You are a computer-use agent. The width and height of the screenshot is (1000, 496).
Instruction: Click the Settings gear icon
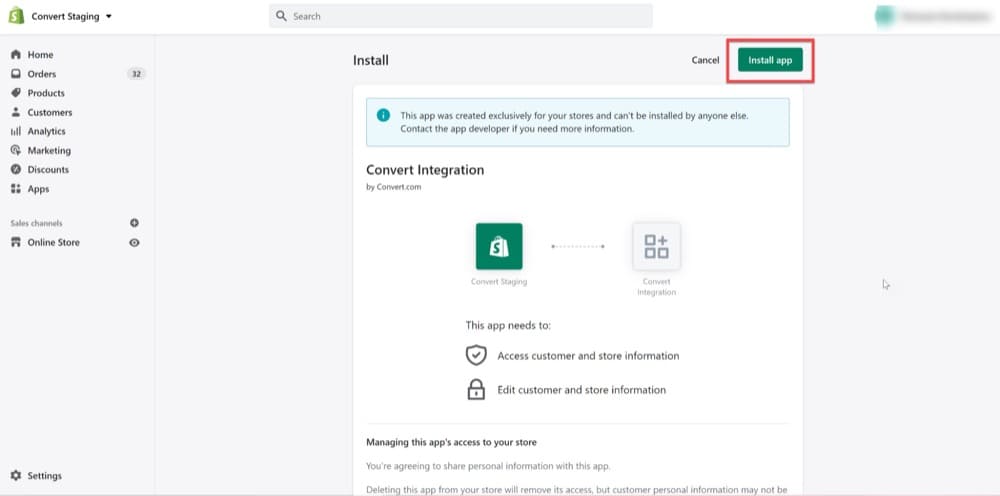tap(16, 476)
